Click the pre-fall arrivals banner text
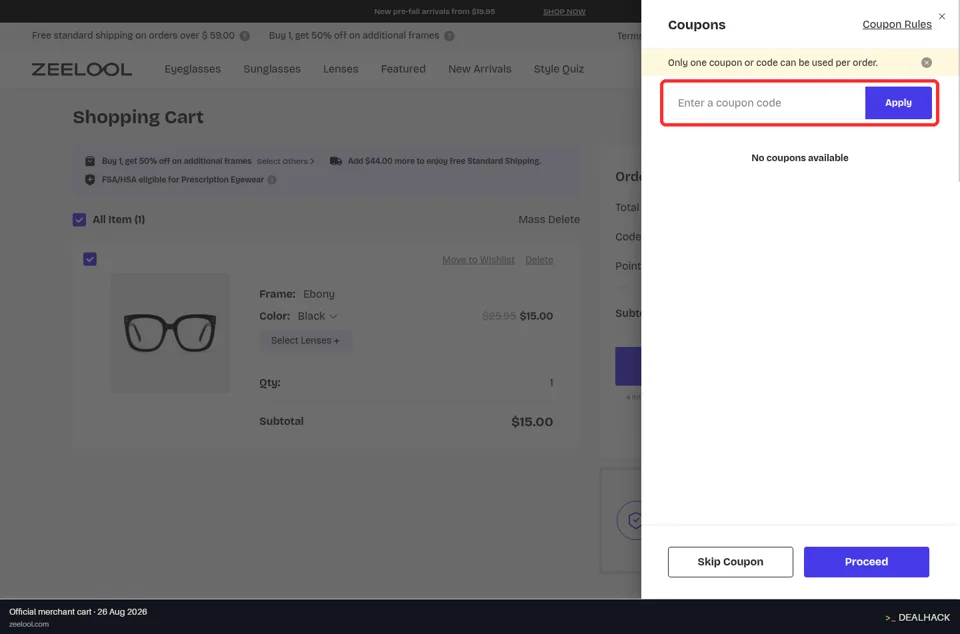 (435, 12)
